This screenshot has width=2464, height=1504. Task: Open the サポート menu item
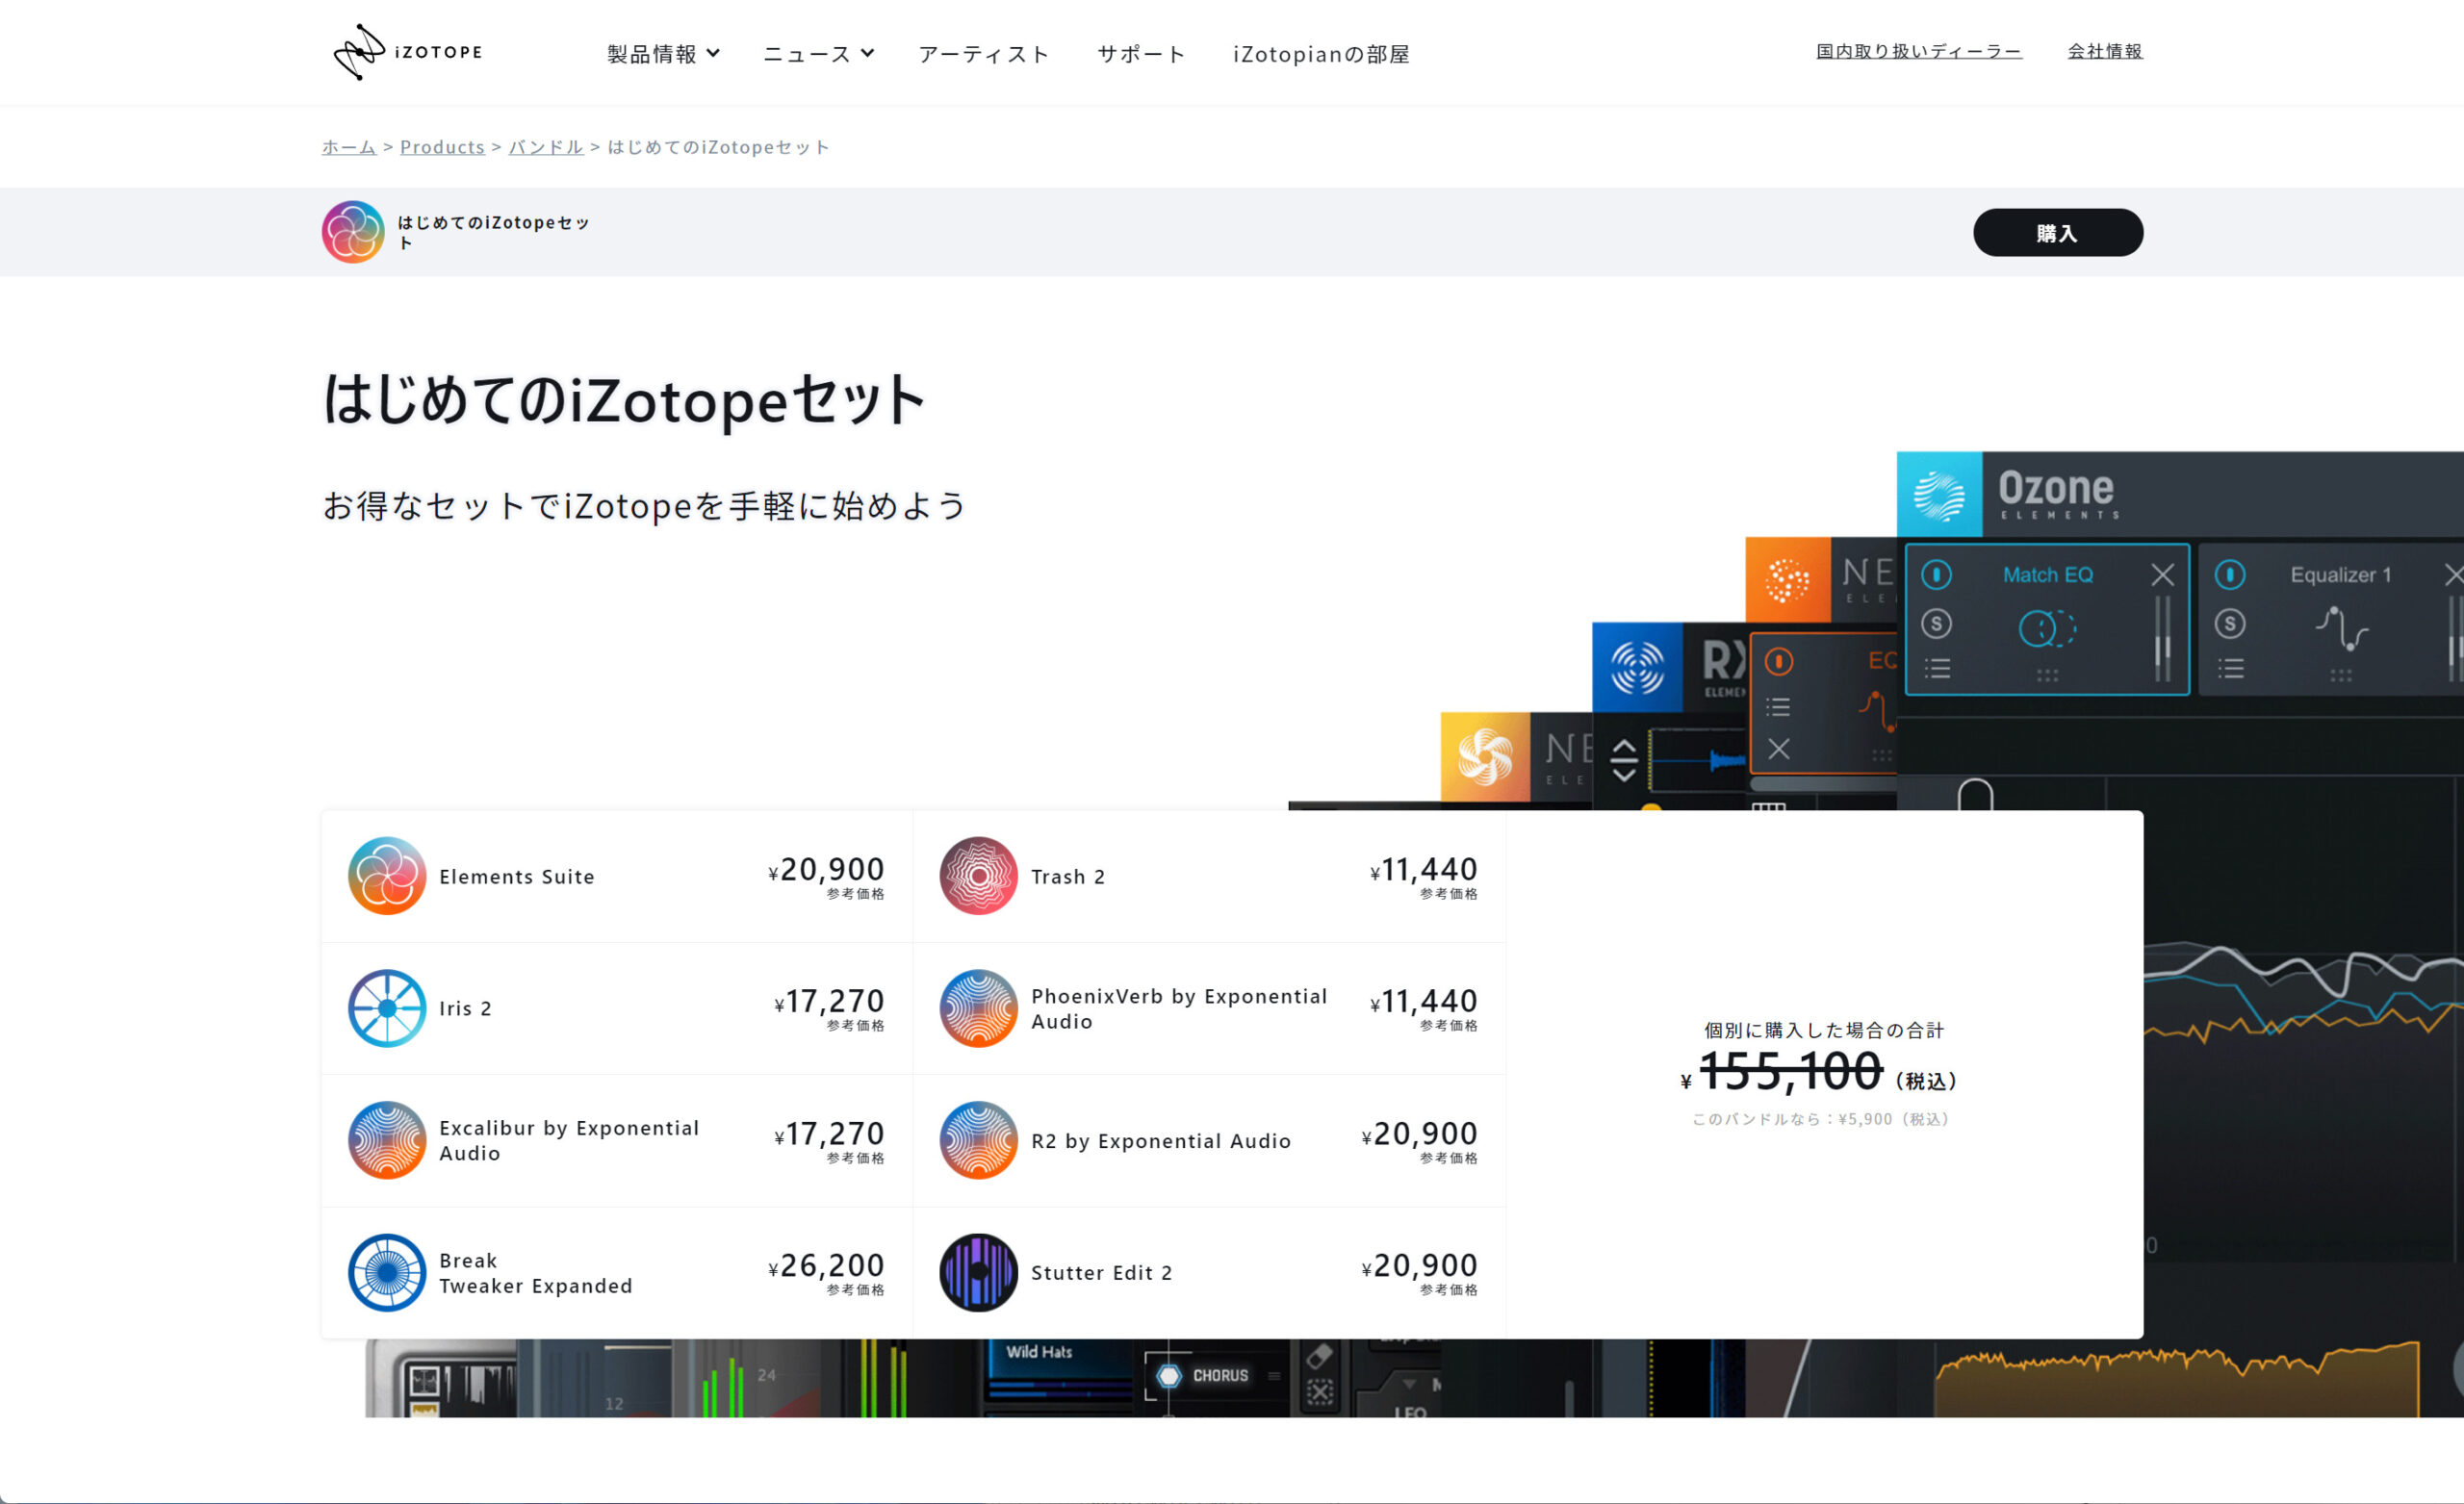point(1141,54)
